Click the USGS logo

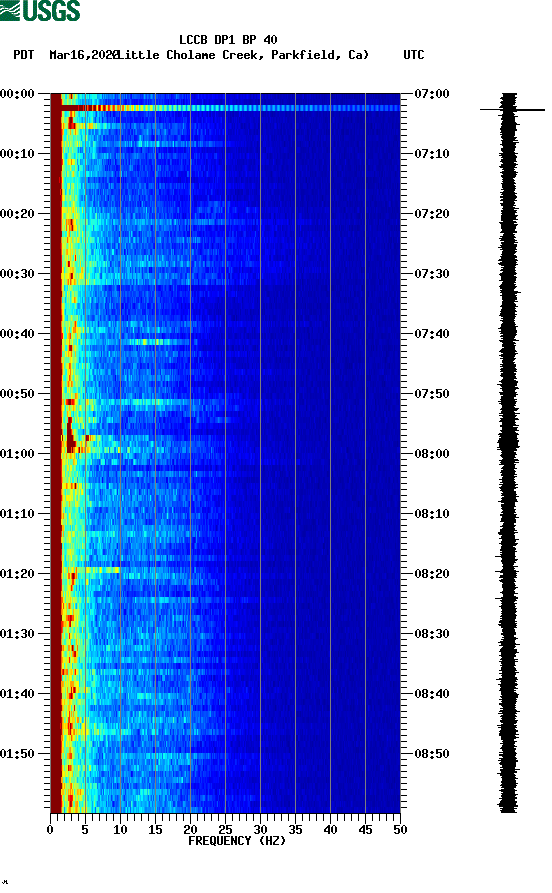tap(40, 10)
